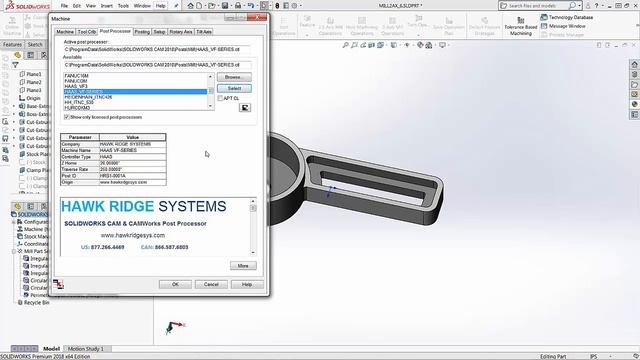Click info panel scroll-down arrow
Viewport: 640px width, 360px height.
pyautogui.click(x=253, y=253)
